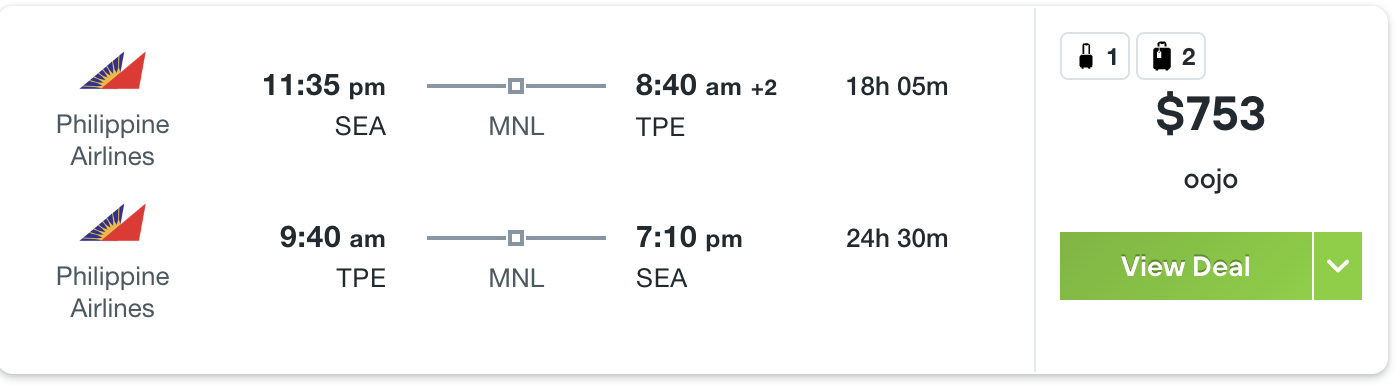Select the 24h 30m return duration
The image size is (1398, 386).
(x=897, y=239)
